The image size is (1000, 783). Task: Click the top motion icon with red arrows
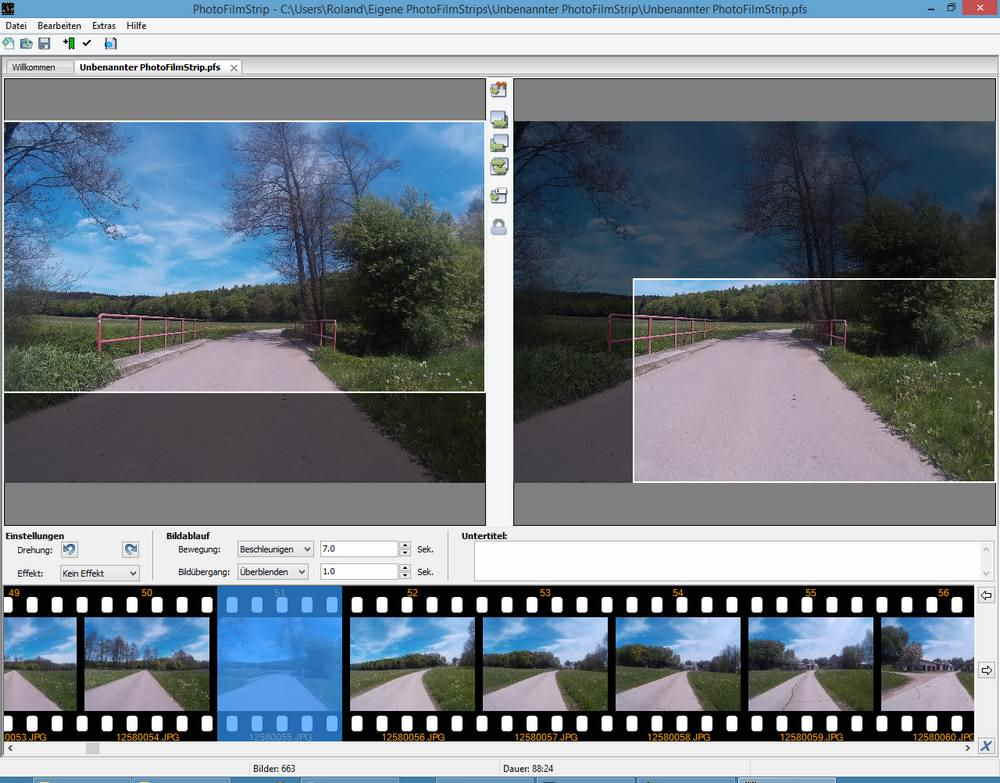[498, 90]
